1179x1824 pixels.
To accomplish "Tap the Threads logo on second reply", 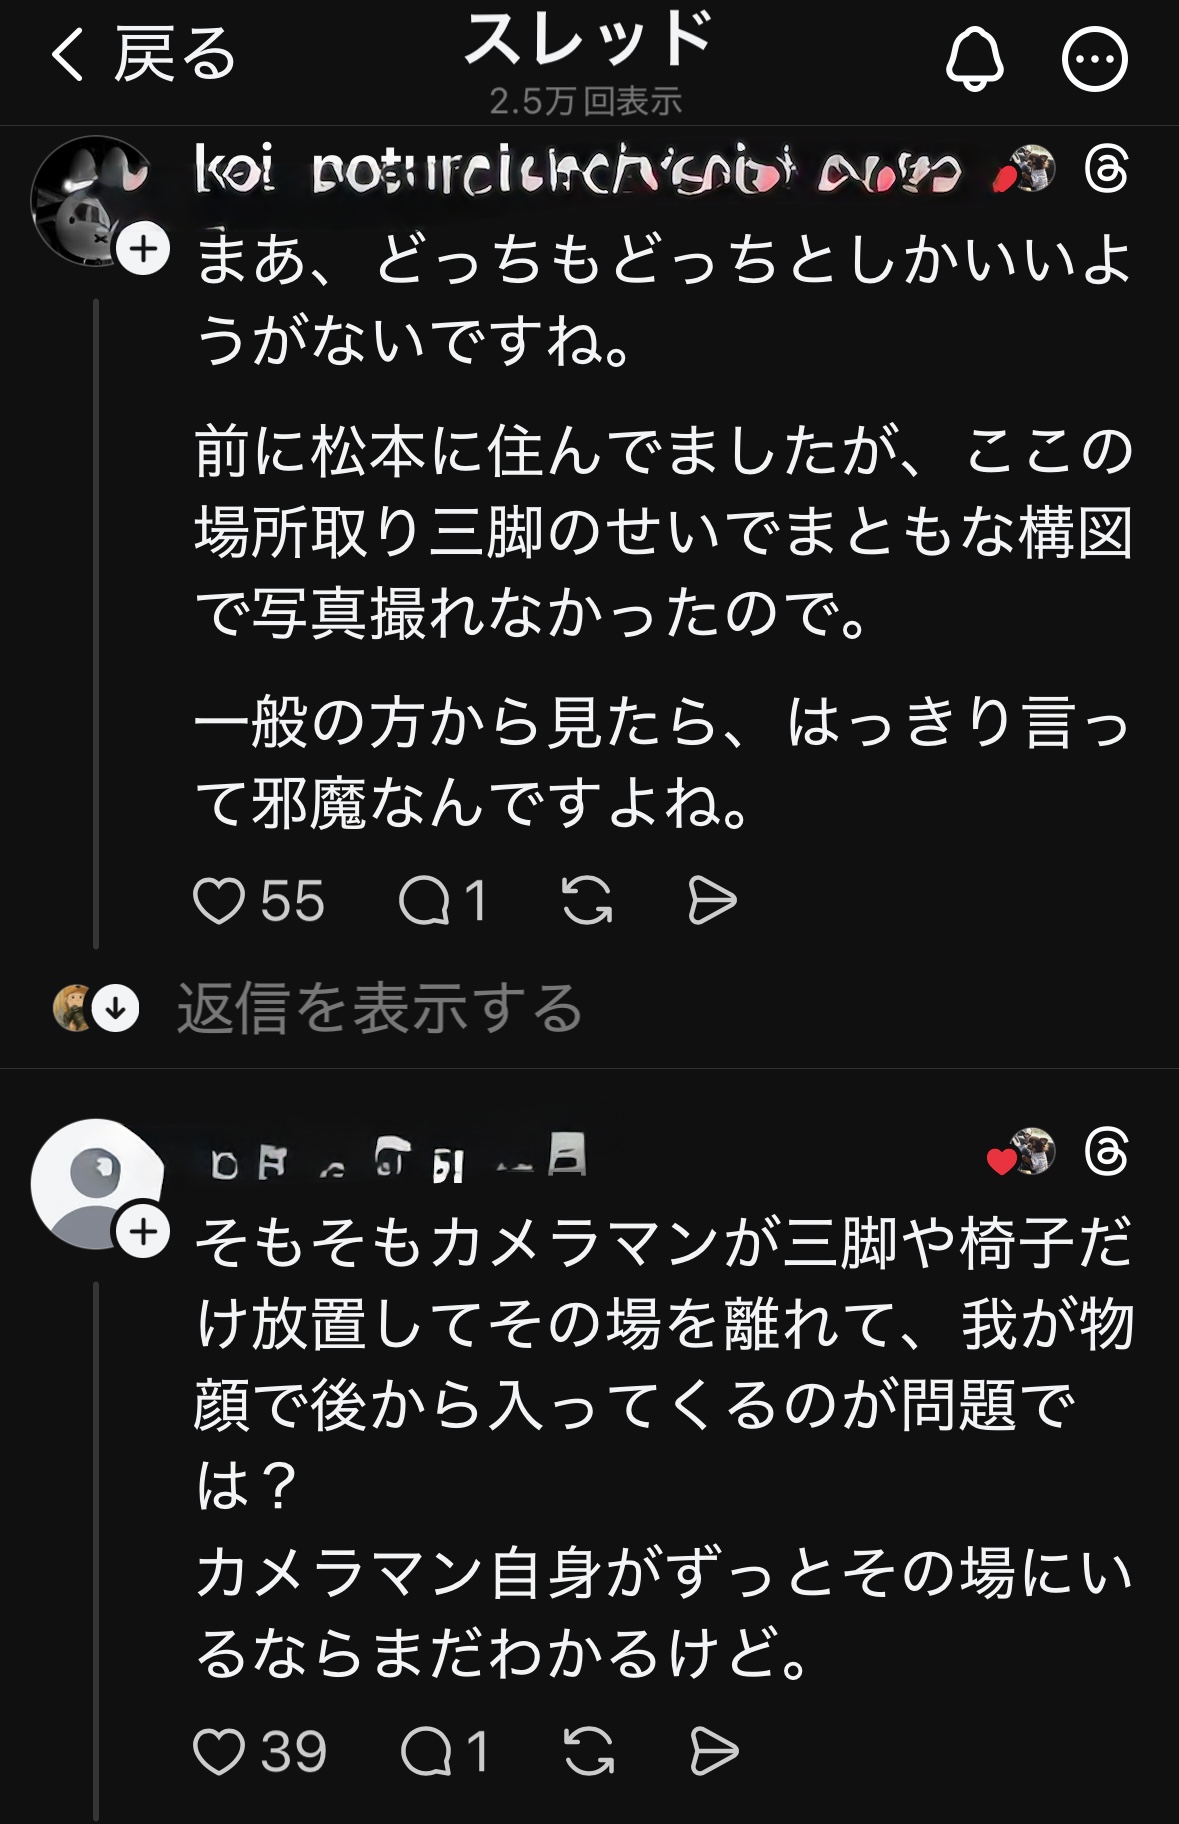I will coord(1106,1153).
